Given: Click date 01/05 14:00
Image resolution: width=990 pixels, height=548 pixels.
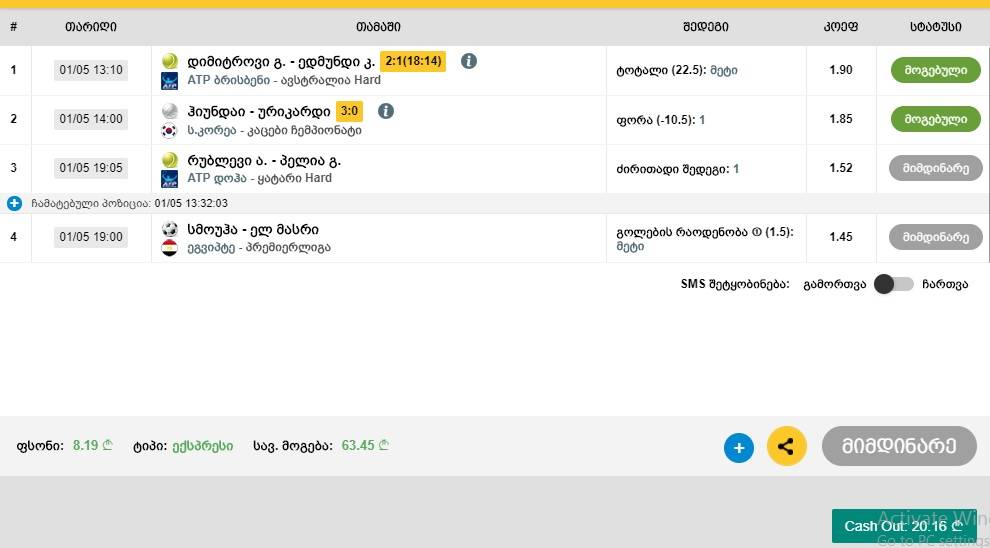Looking at the screenshot, I should pos(91,119).
